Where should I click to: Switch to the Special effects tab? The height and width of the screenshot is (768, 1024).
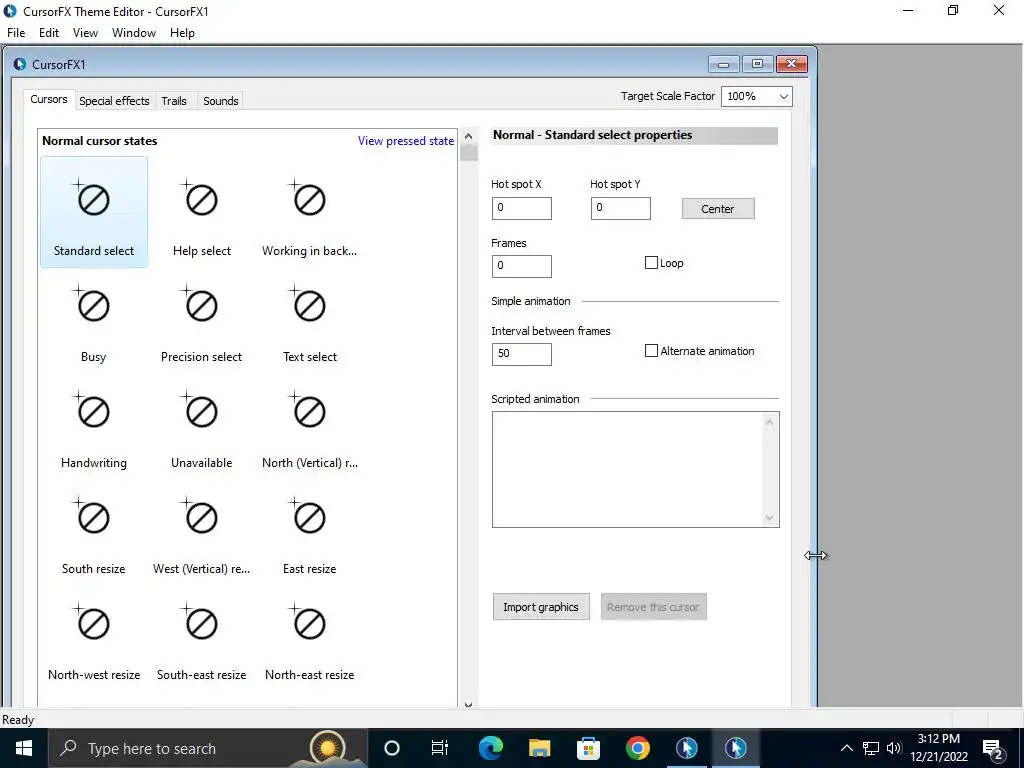114,101
